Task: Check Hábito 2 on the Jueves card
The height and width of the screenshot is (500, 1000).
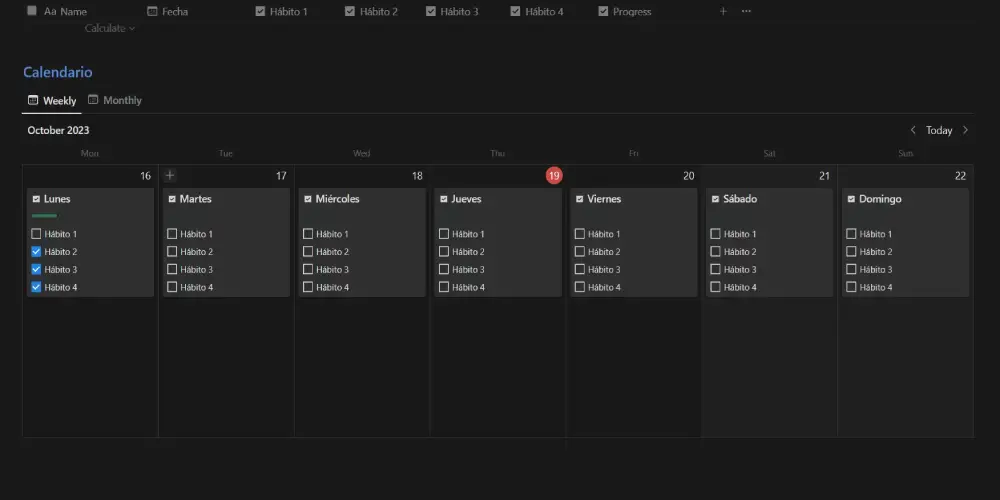Action: coord(444,252)
